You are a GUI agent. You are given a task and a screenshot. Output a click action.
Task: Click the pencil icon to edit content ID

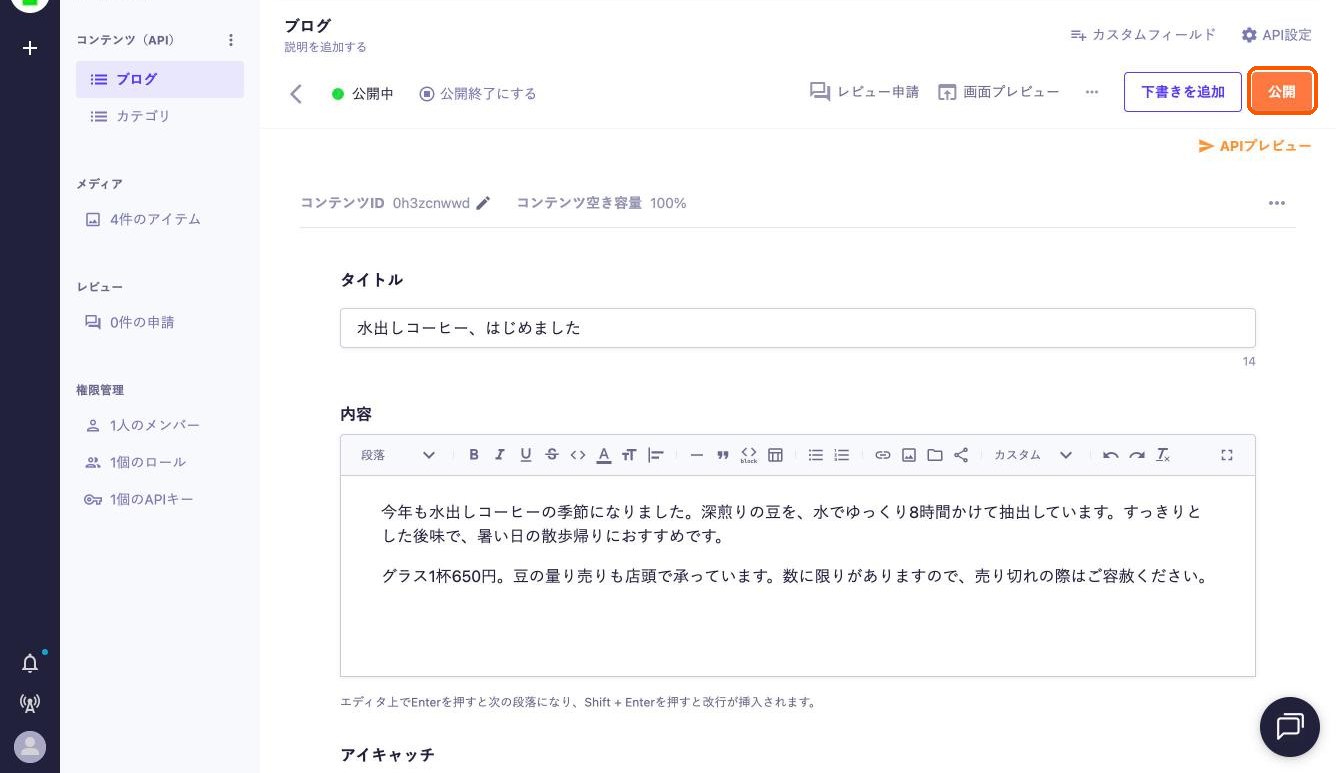coord(484,203)
